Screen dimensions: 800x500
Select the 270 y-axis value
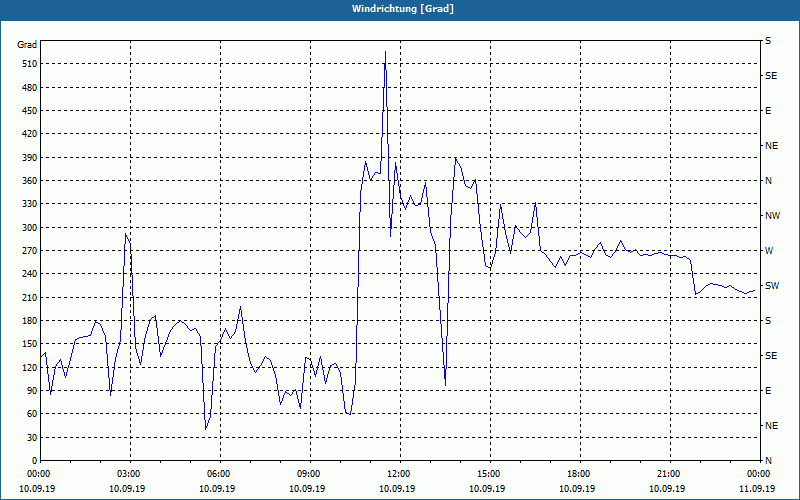pos(30,251)
